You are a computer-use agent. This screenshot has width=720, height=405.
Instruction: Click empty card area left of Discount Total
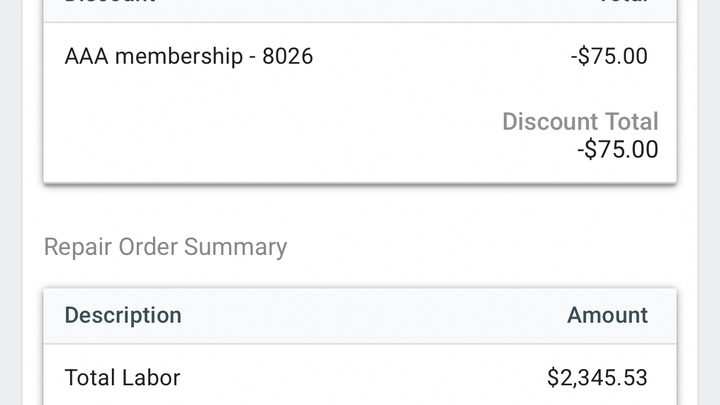(x=266, y=135)
